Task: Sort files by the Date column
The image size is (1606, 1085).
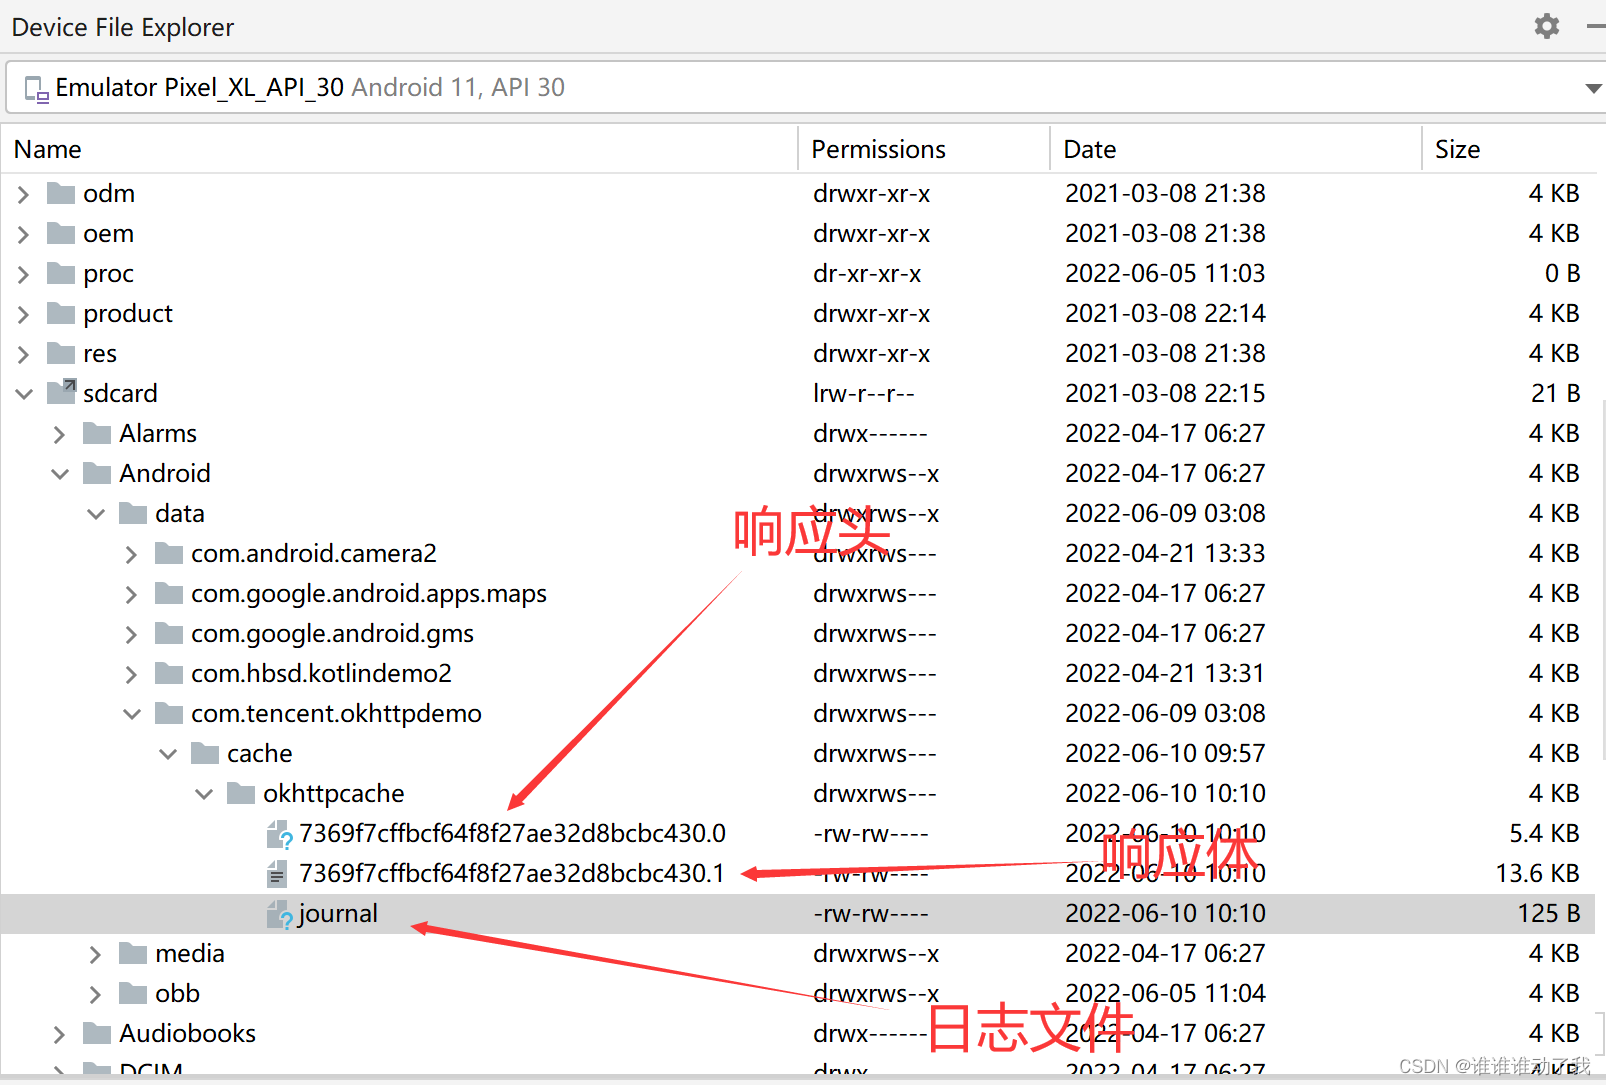Action: 1089,148
